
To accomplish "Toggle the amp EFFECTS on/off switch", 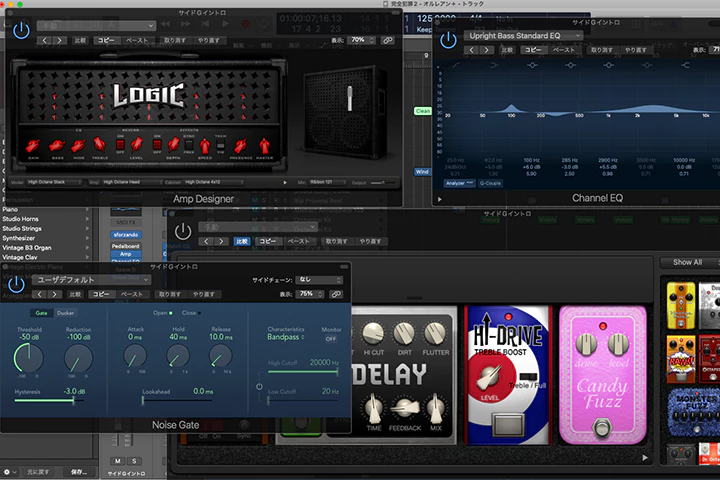I will click(x=157, y=145).
